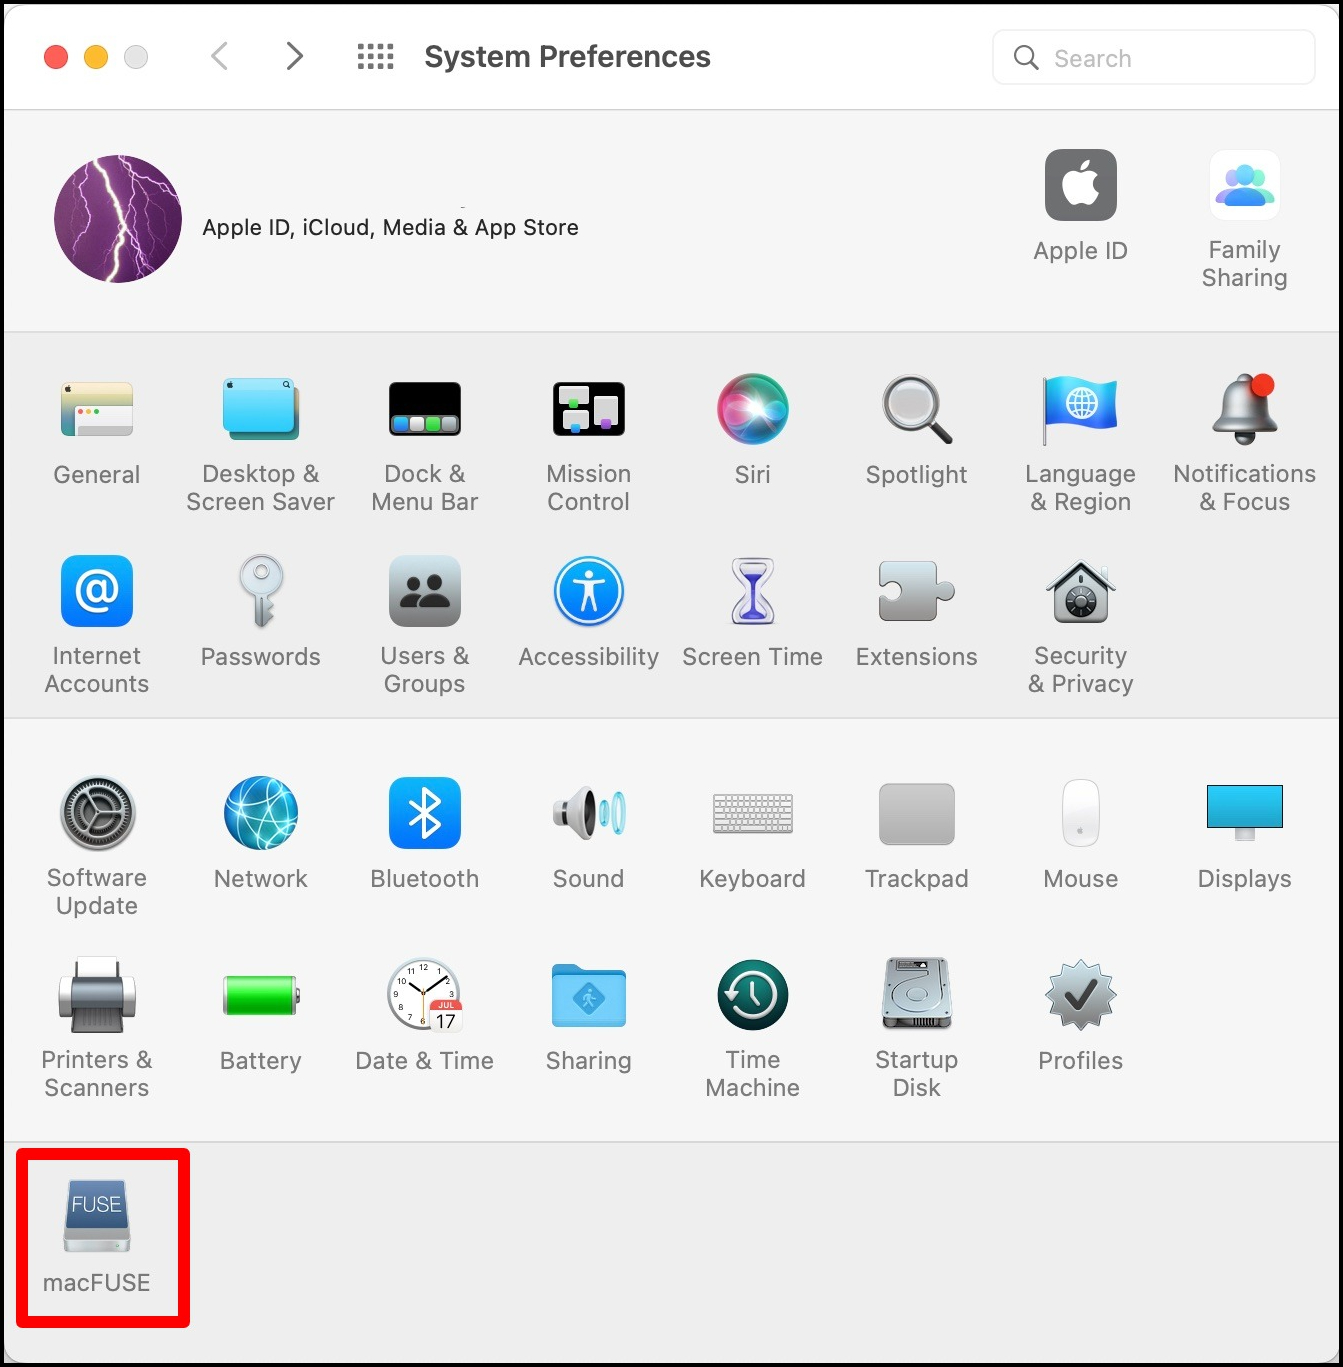Click the forward navigation arrow
This screenshot has width=1343, height=1367.
294,57
